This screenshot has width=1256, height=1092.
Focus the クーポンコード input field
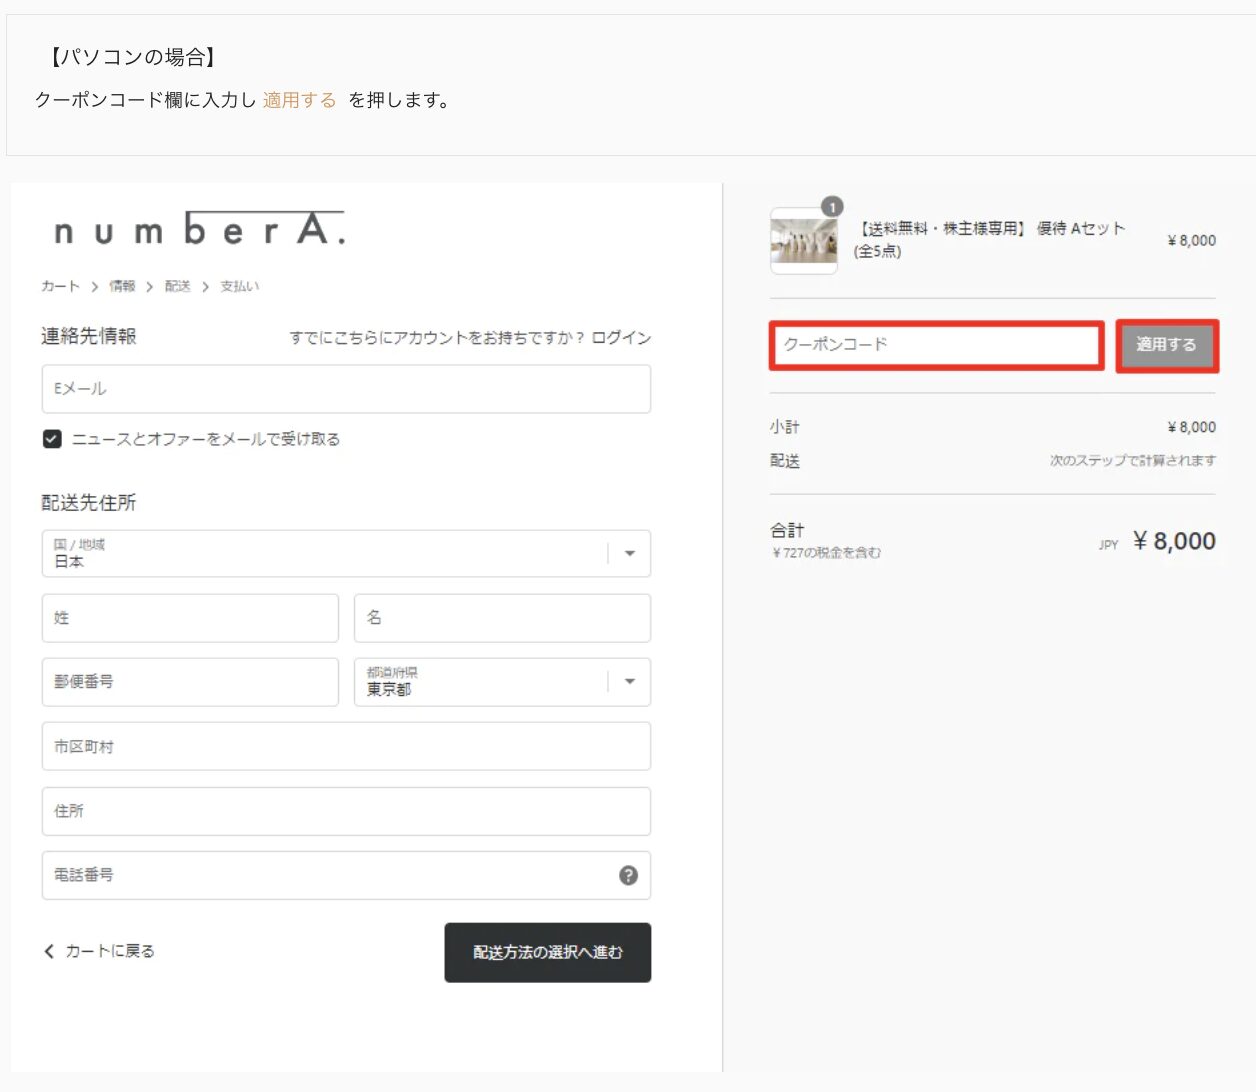click(x=936, y=345)
